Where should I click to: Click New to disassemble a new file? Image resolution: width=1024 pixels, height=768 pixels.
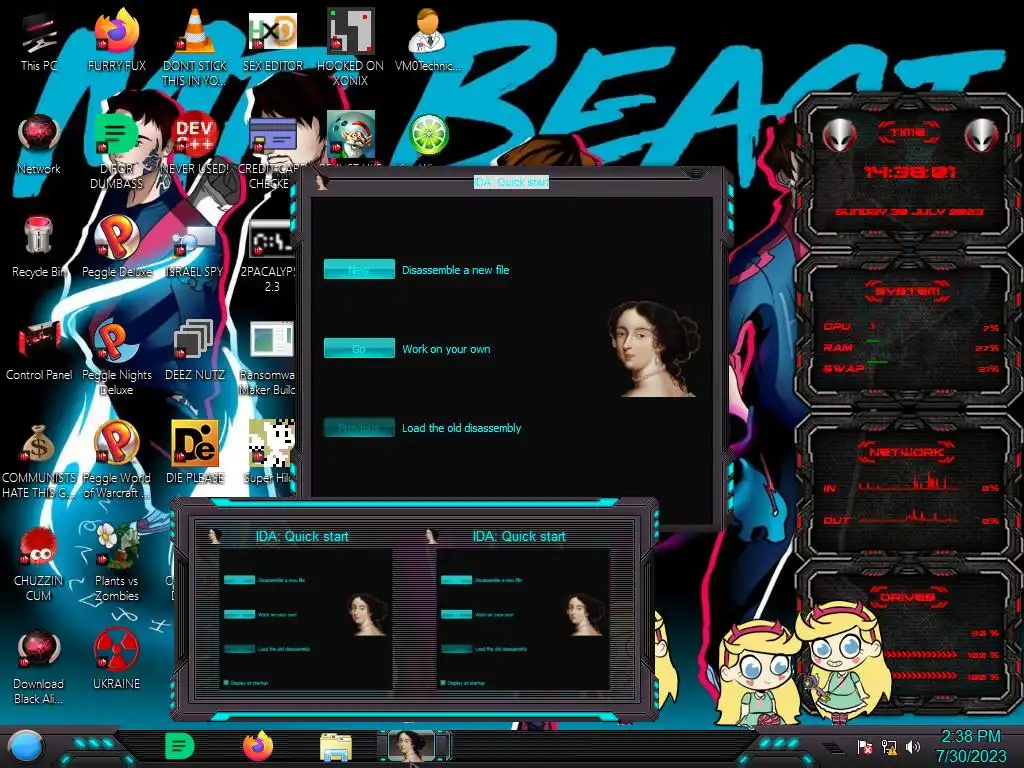coord(359,269)
